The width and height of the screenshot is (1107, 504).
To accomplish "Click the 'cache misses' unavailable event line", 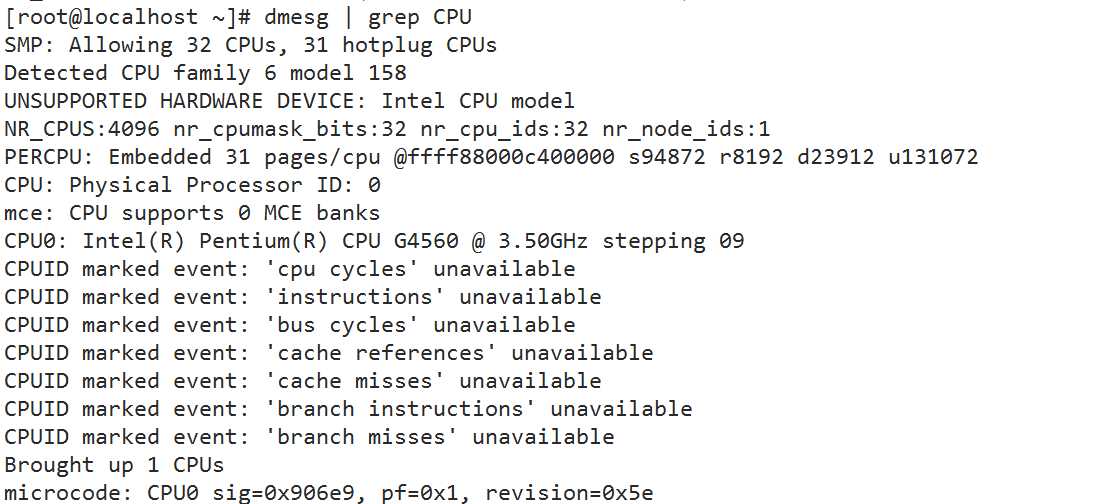I will (x=303, y=381).
